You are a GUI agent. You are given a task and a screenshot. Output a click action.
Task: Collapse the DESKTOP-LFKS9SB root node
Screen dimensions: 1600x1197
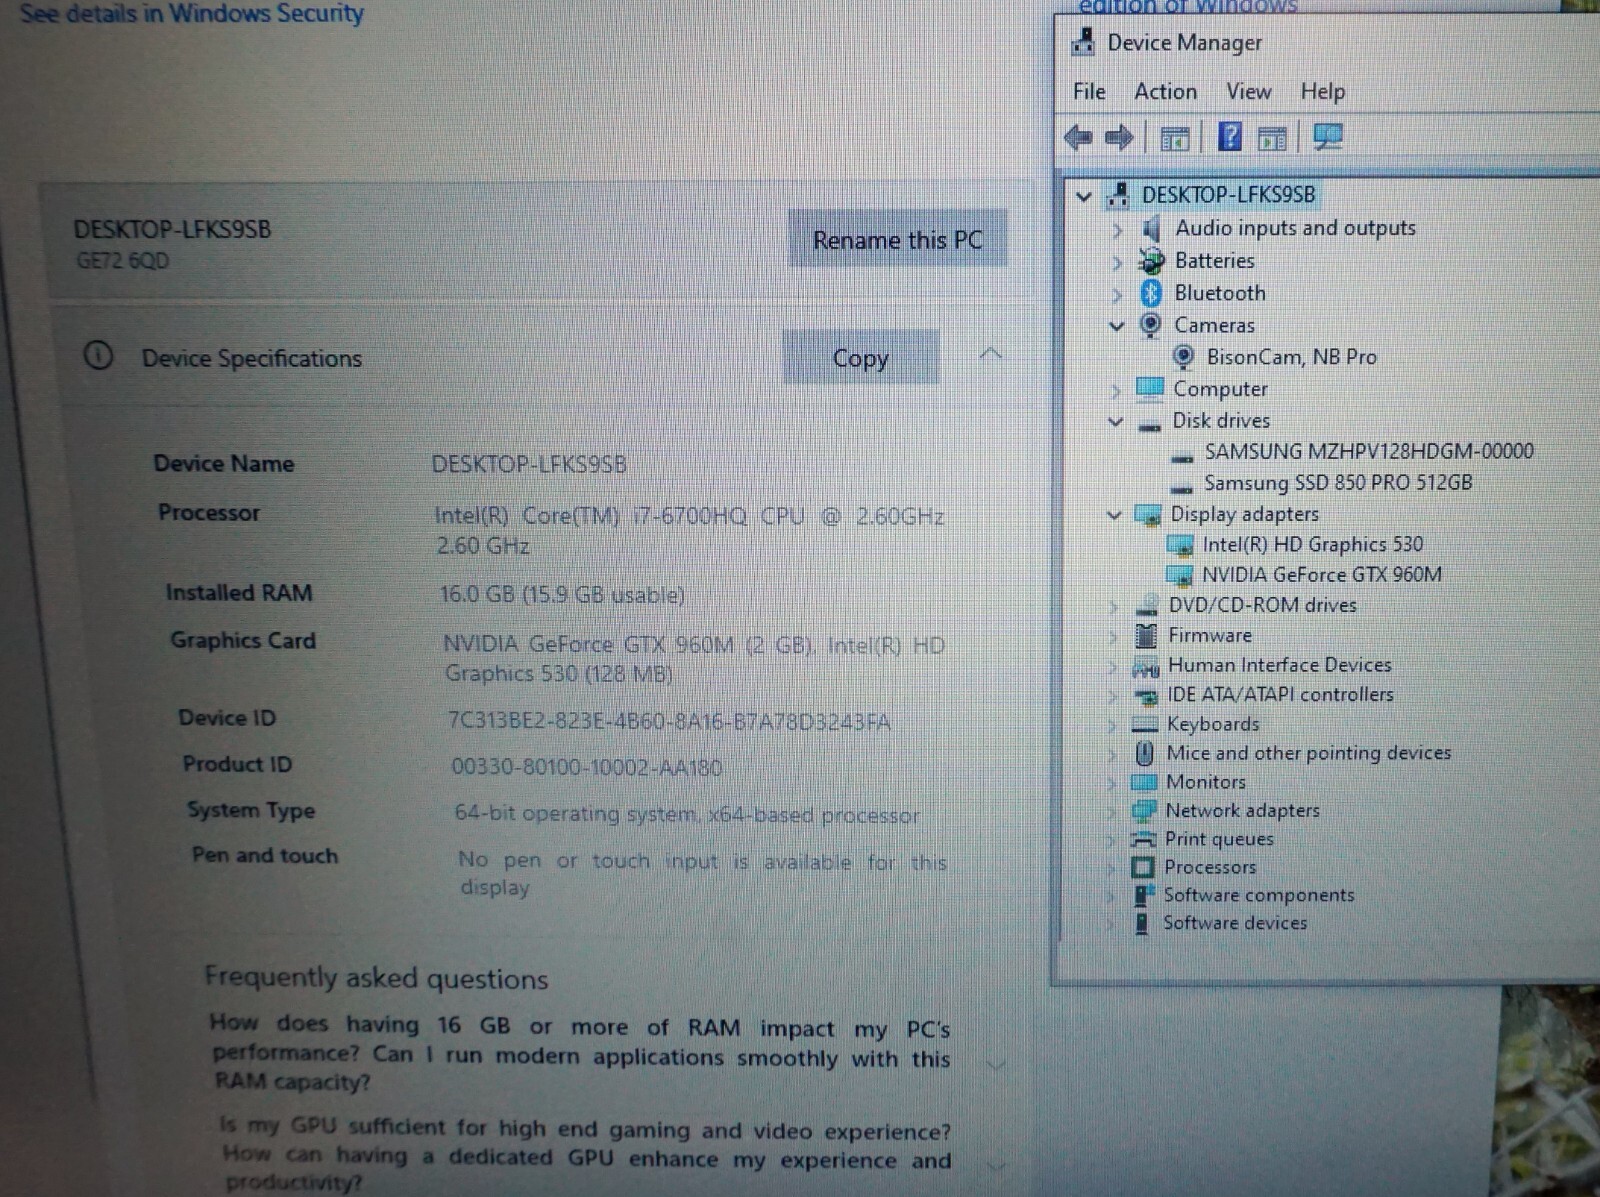(1084, 196)
